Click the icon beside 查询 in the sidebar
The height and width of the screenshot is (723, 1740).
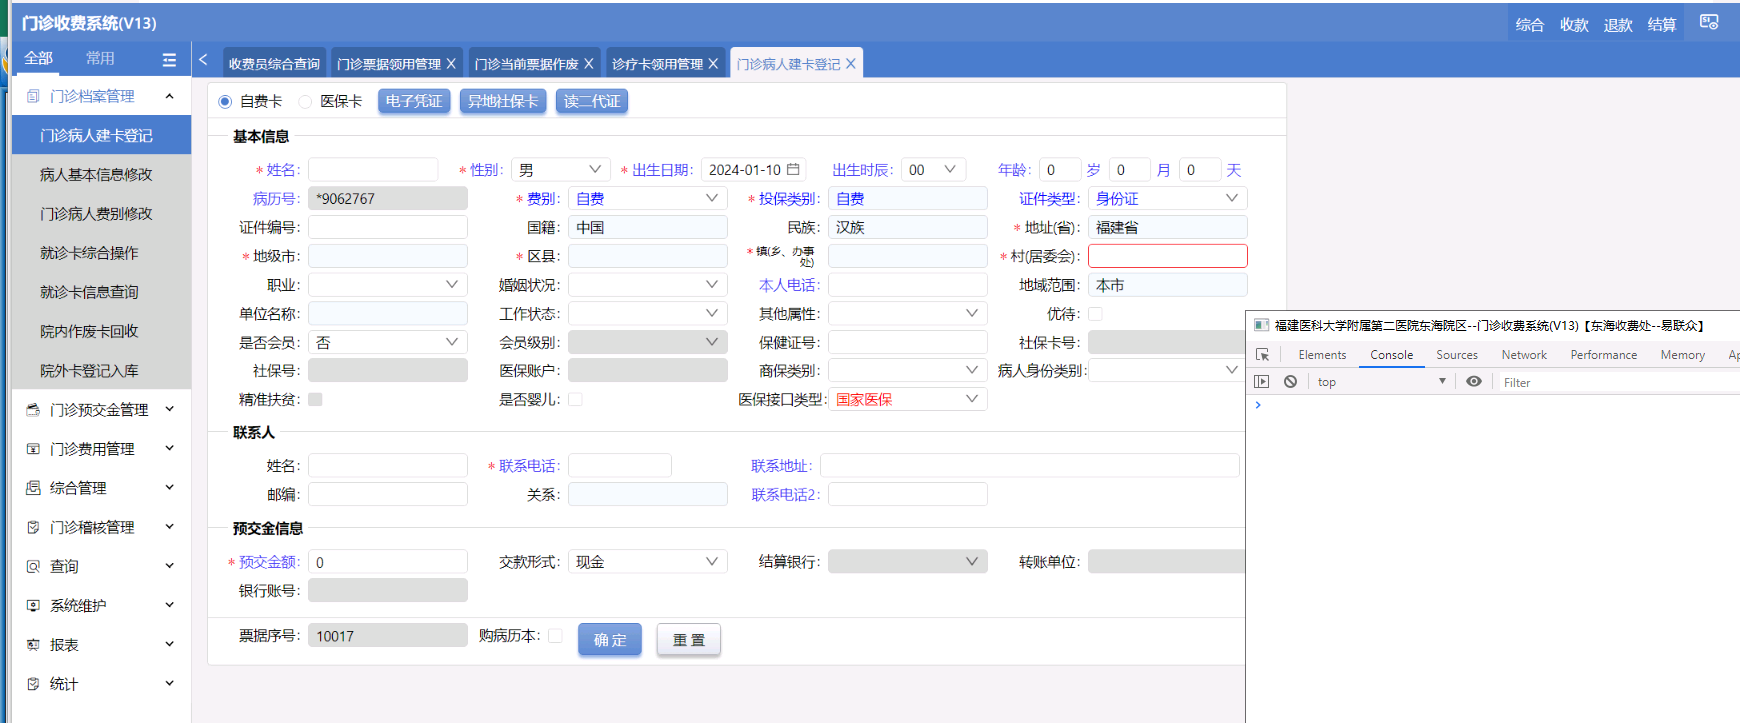click(x=33, y=567)
